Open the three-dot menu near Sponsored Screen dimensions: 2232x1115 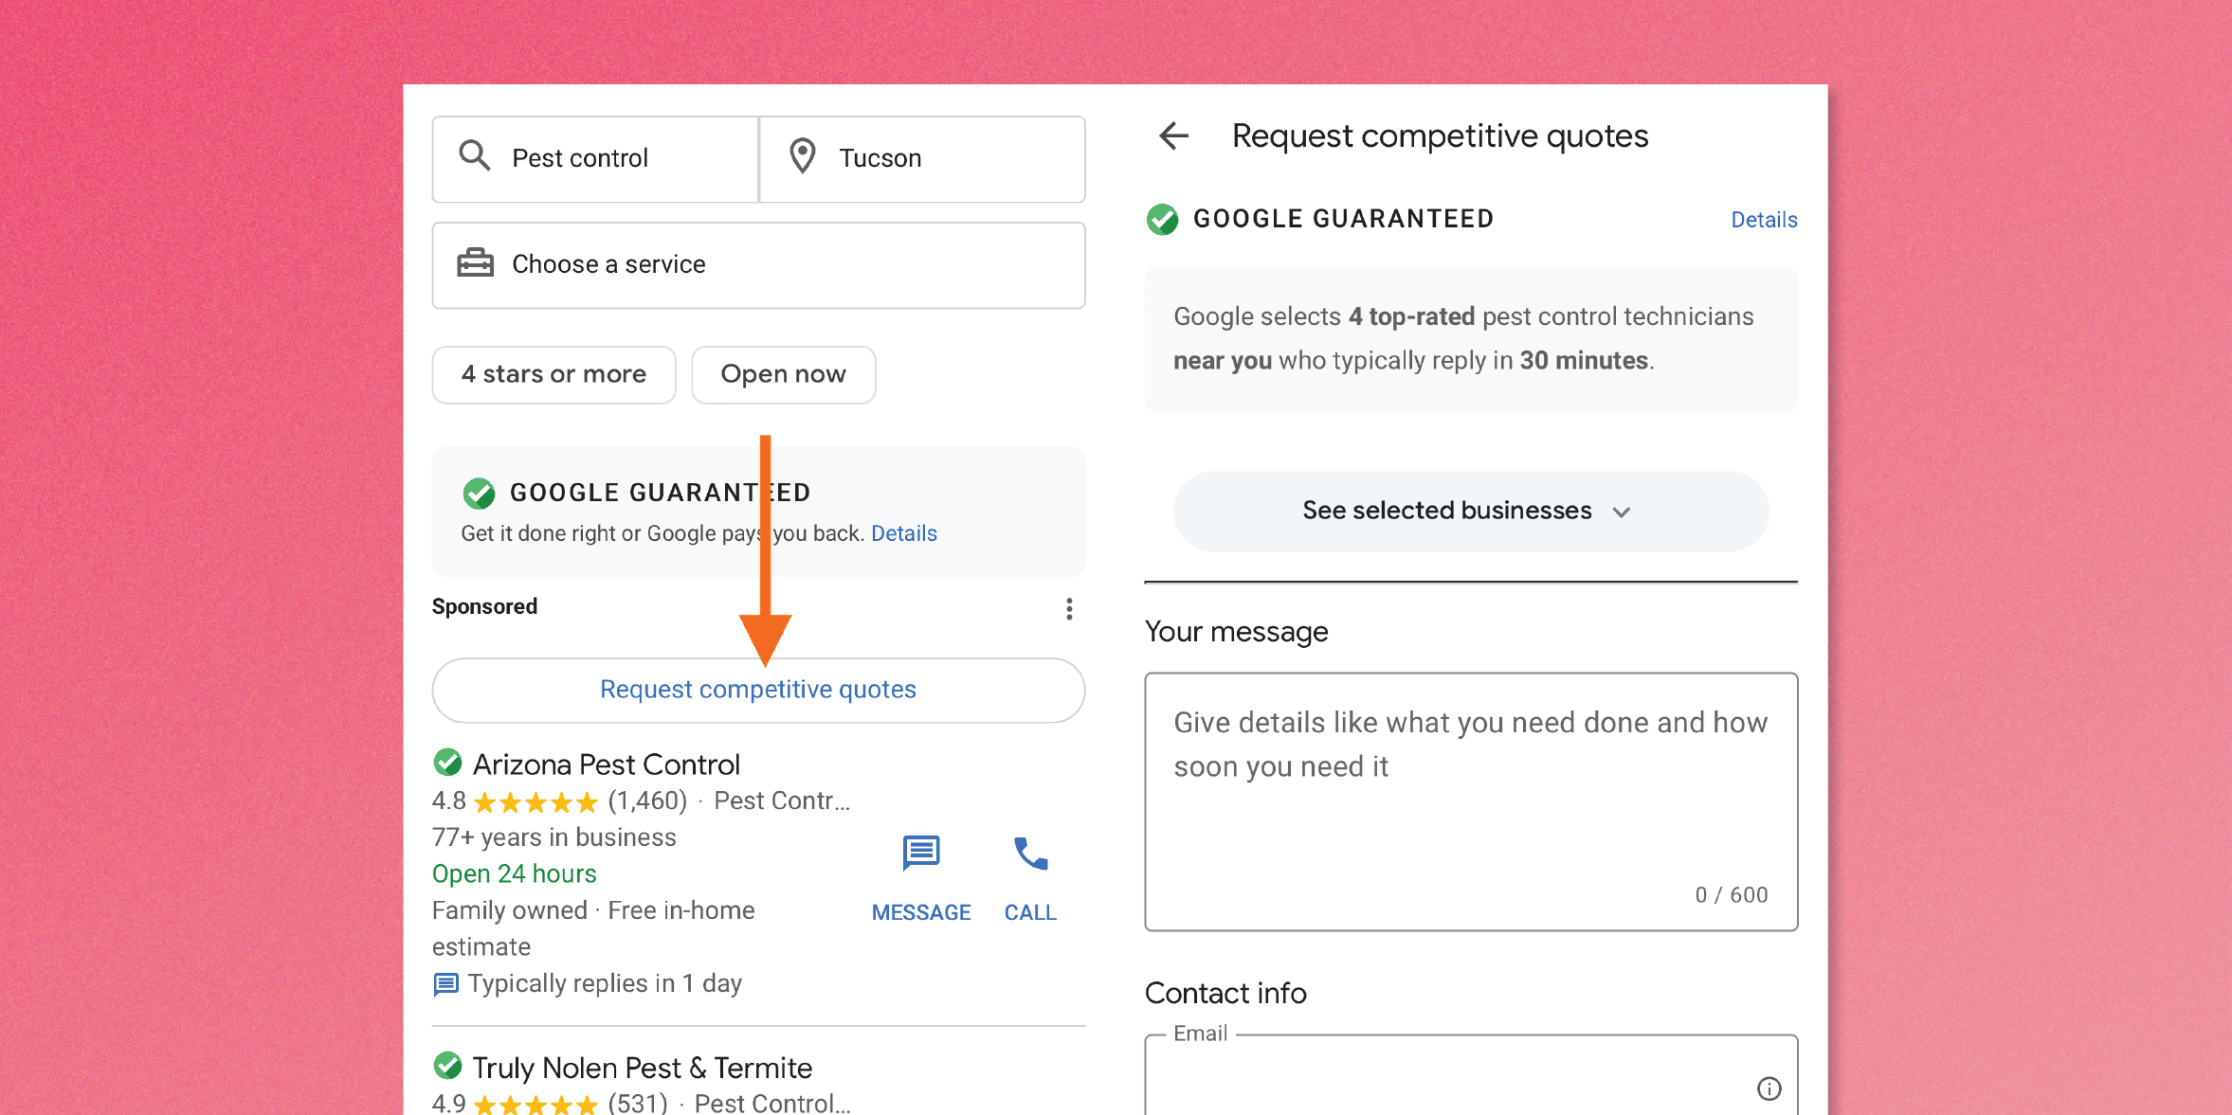coord(1068,608)
